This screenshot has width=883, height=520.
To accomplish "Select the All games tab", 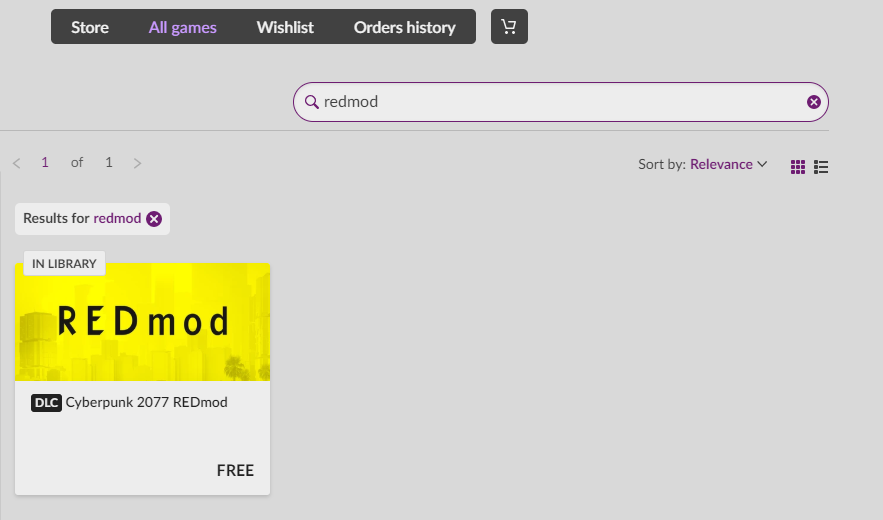I will (x=183, y=27).
